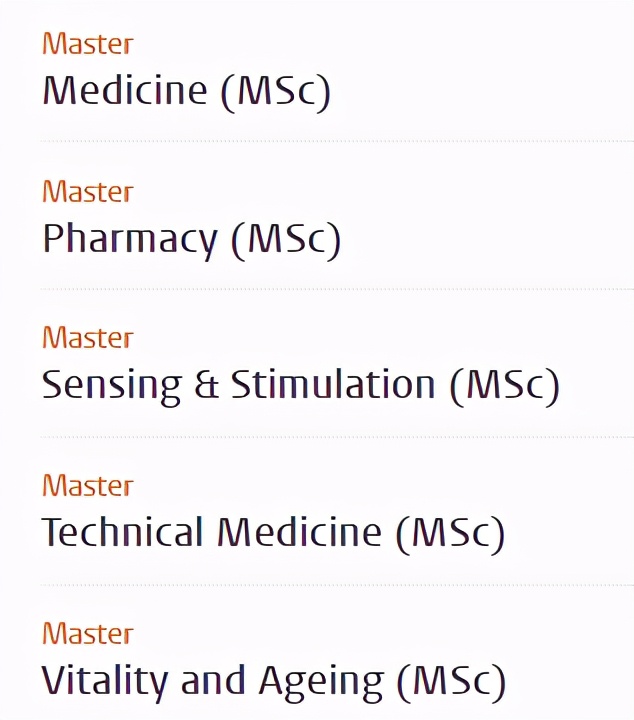Go to Vitality and Ageing (MSc)
This screenshot has width=634, height=720.
(x=273, y=681)
